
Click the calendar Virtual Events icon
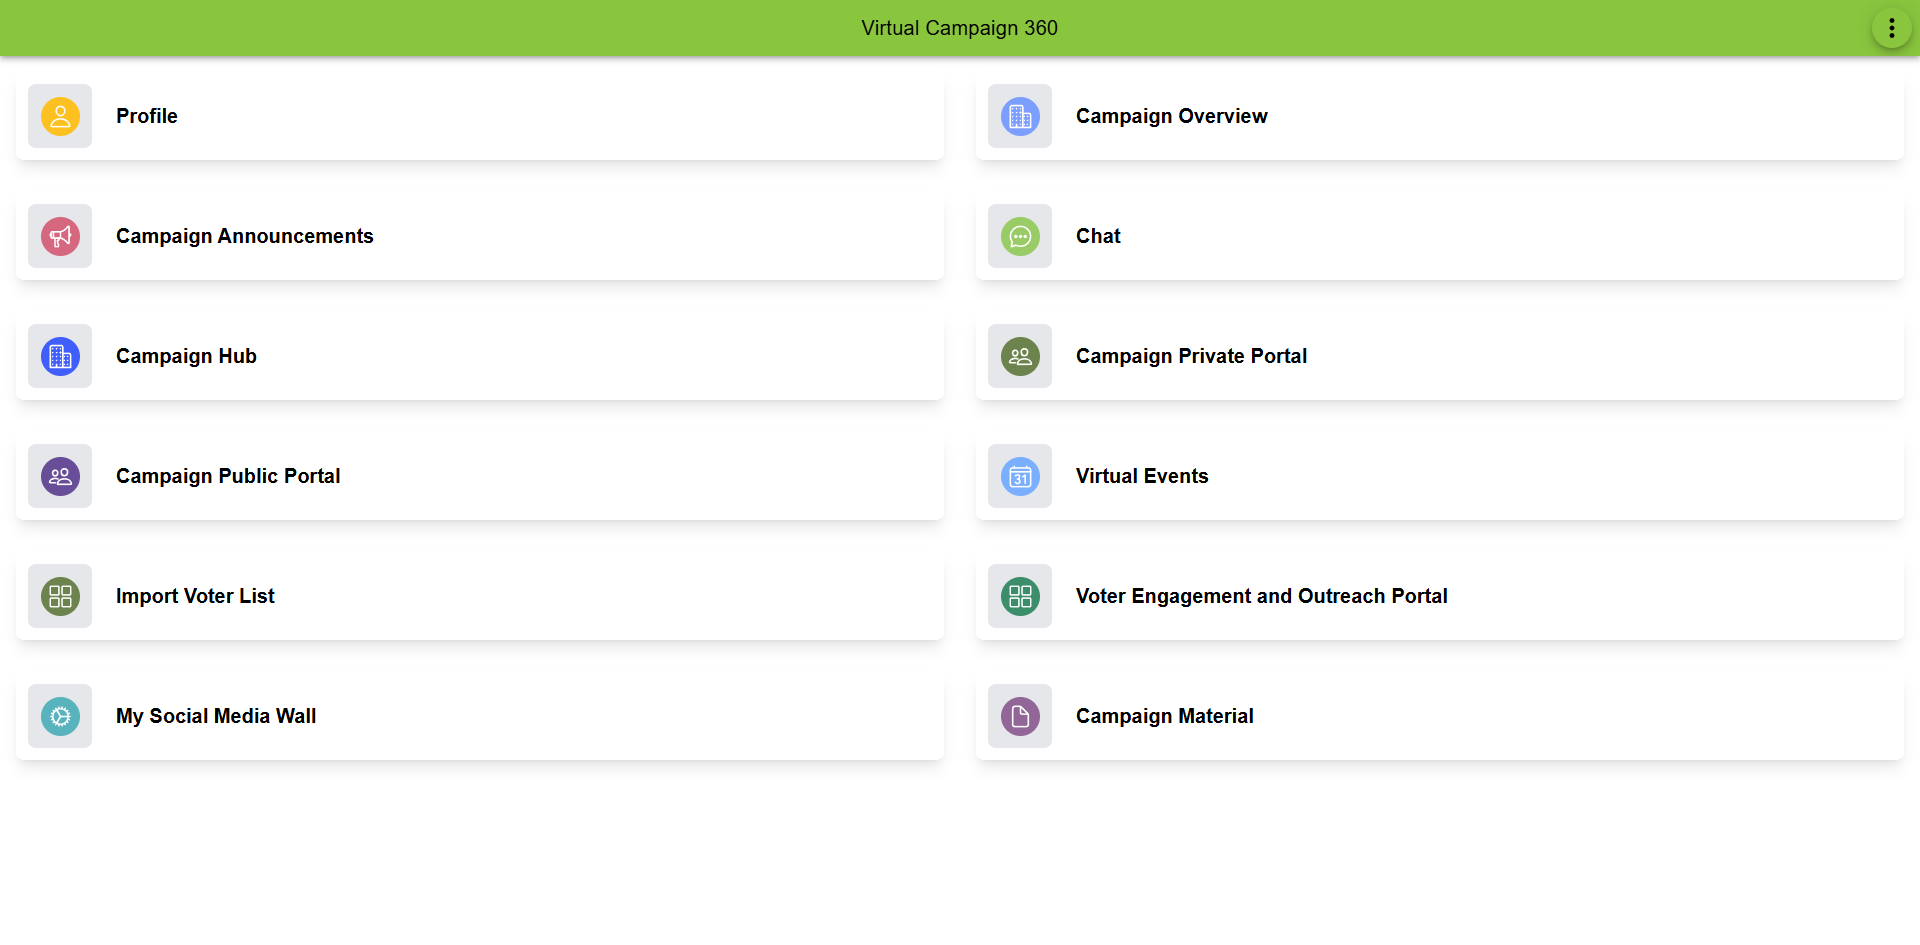[1020, 476]
